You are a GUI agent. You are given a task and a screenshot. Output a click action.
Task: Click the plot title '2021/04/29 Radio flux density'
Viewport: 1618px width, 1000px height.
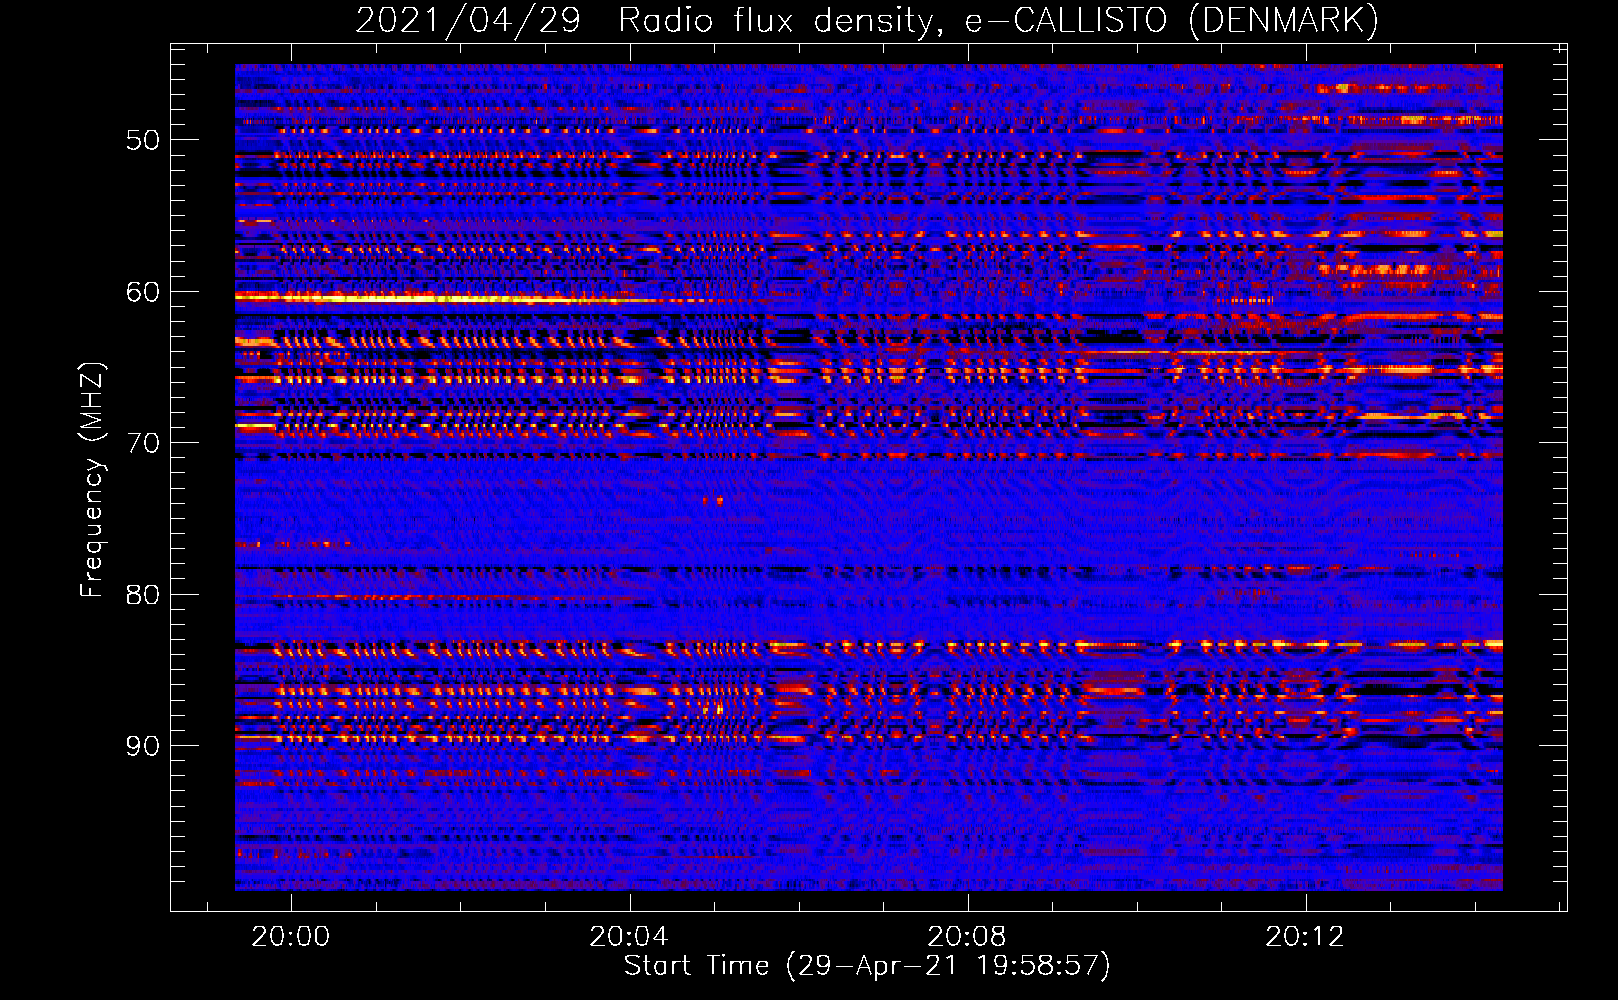[x=867, y=20]
